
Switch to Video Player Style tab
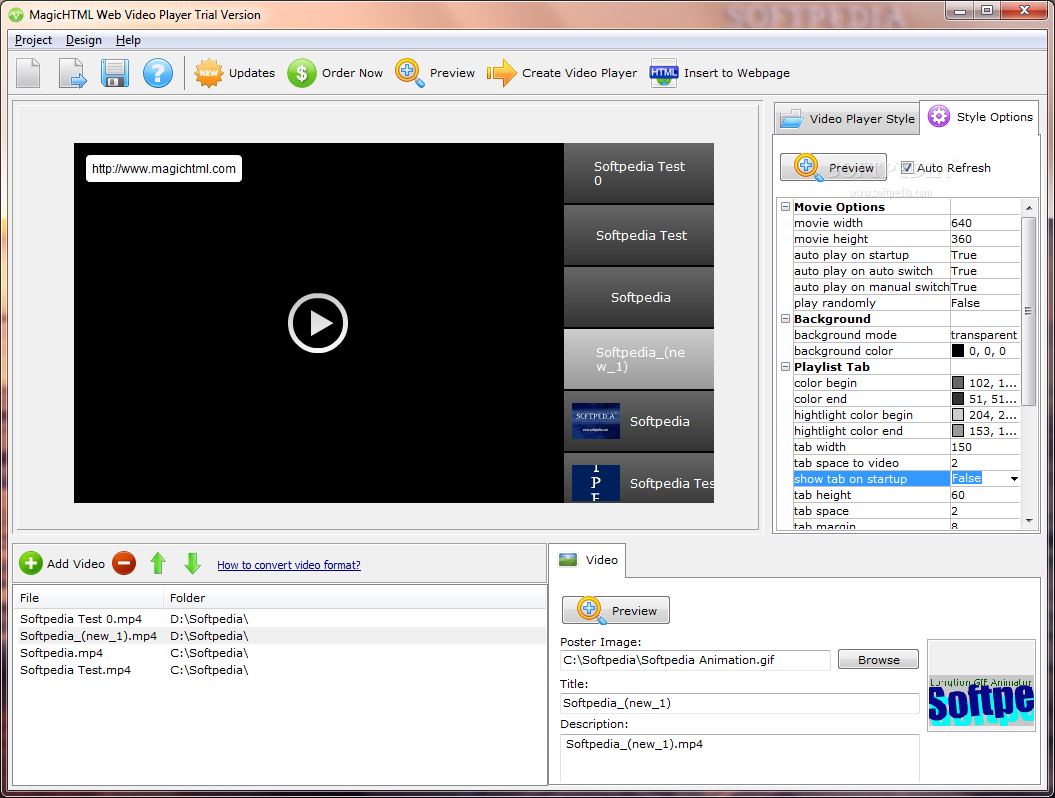[846, 119]
